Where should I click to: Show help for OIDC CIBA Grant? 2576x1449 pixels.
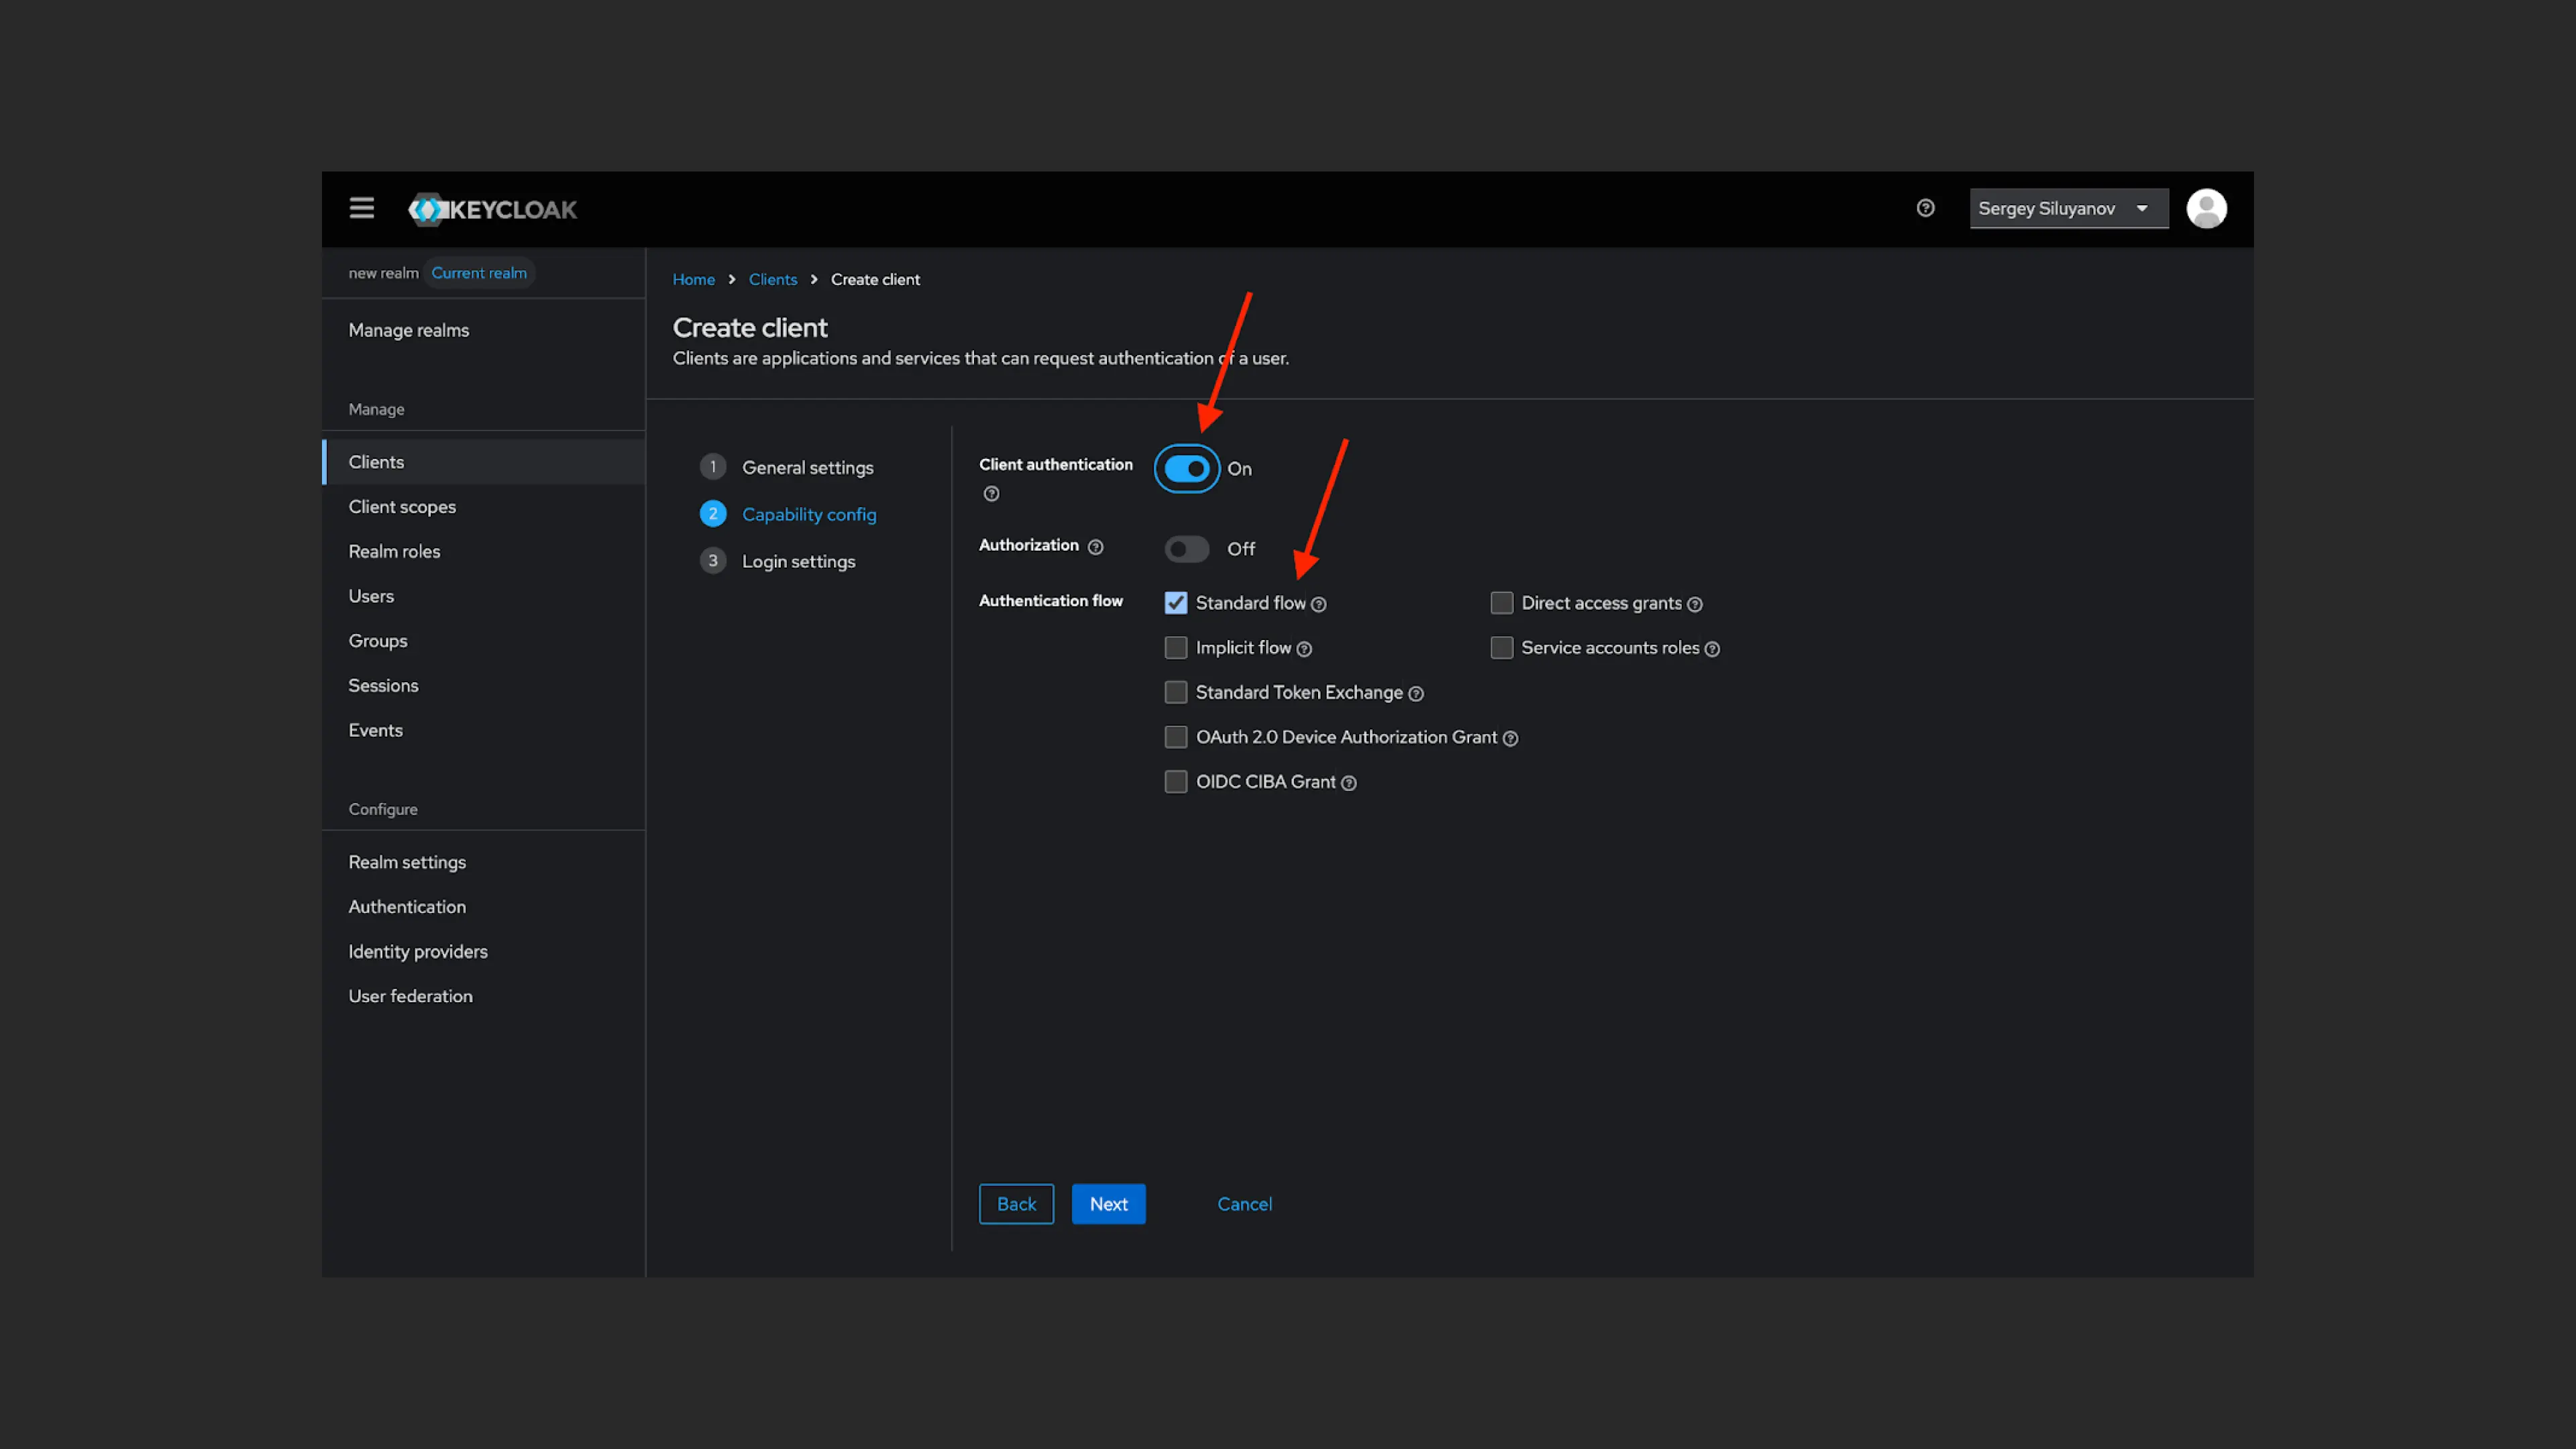tap(1348, 783)
